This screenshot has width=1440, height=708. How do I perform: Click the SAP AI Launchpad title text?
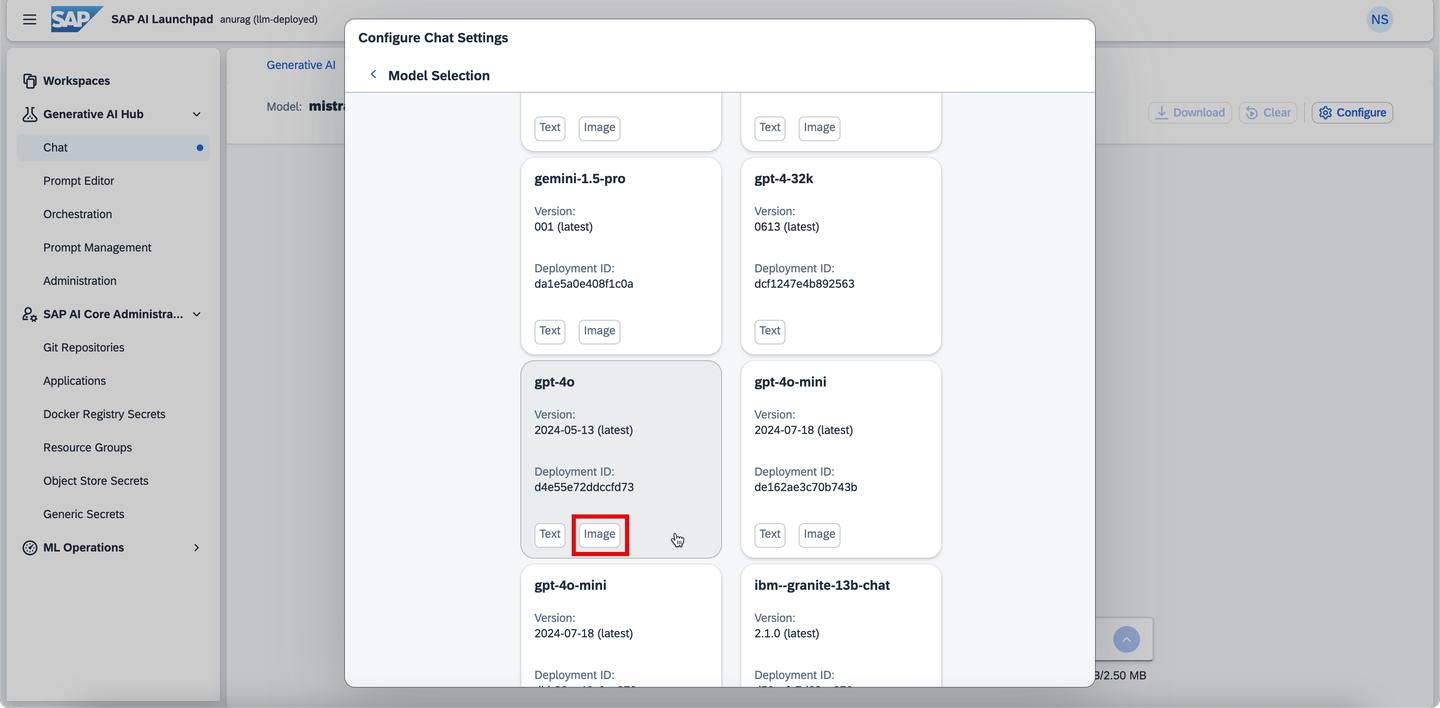pos(162,19)
